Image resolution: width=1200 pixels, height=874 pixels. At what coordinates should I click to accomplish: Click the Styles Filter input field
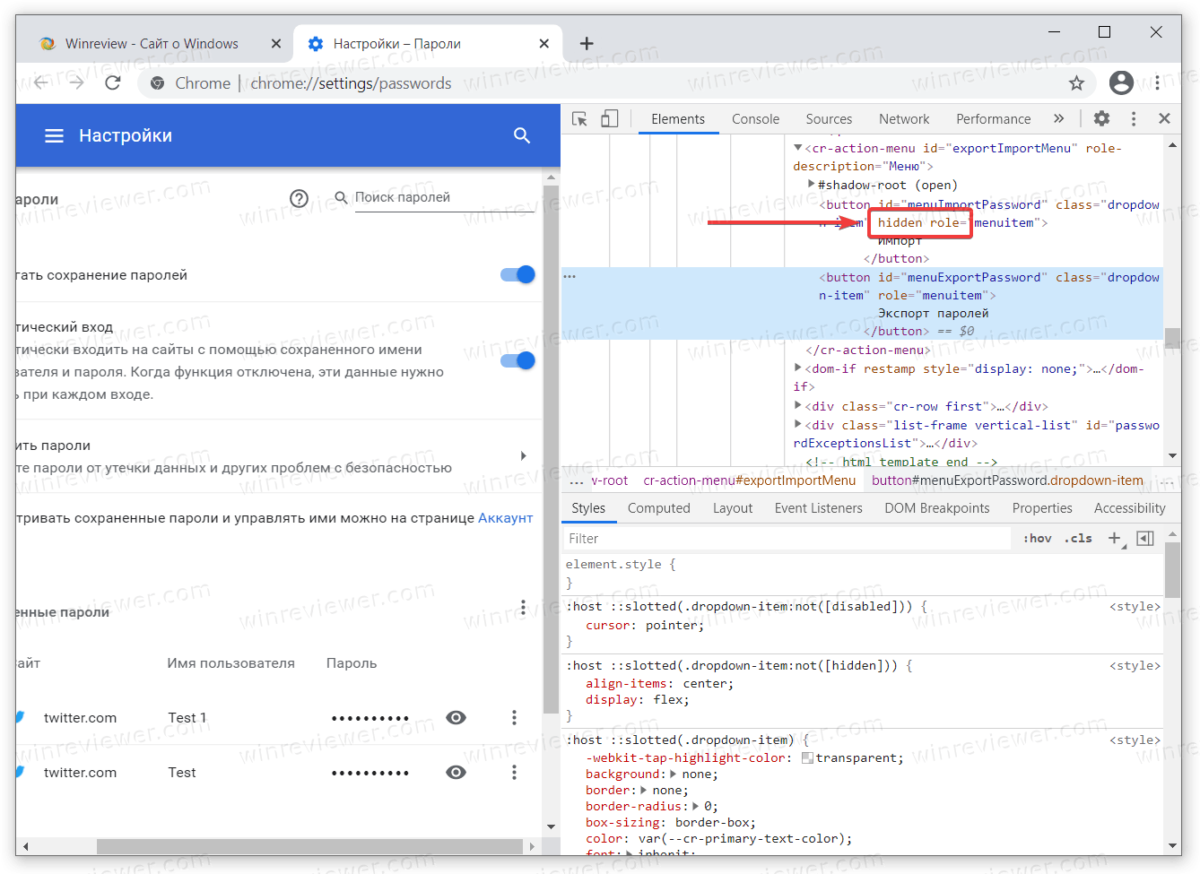pos(788,538)
